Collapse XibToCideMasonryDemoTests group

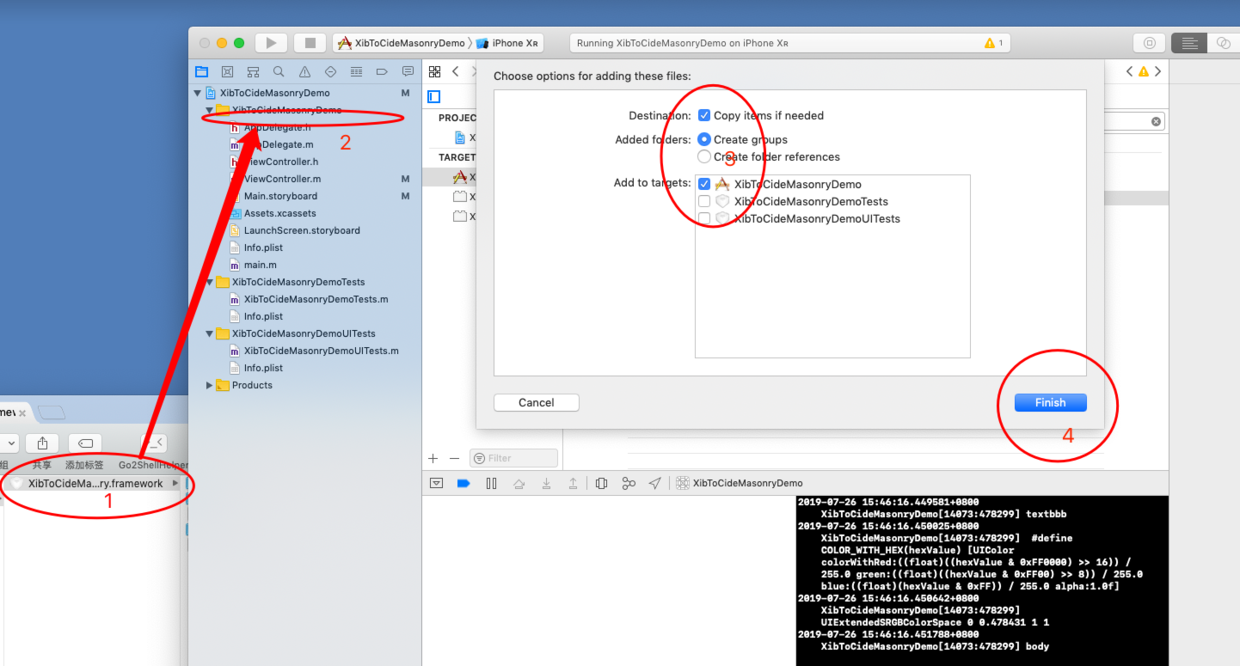point(209,282)
